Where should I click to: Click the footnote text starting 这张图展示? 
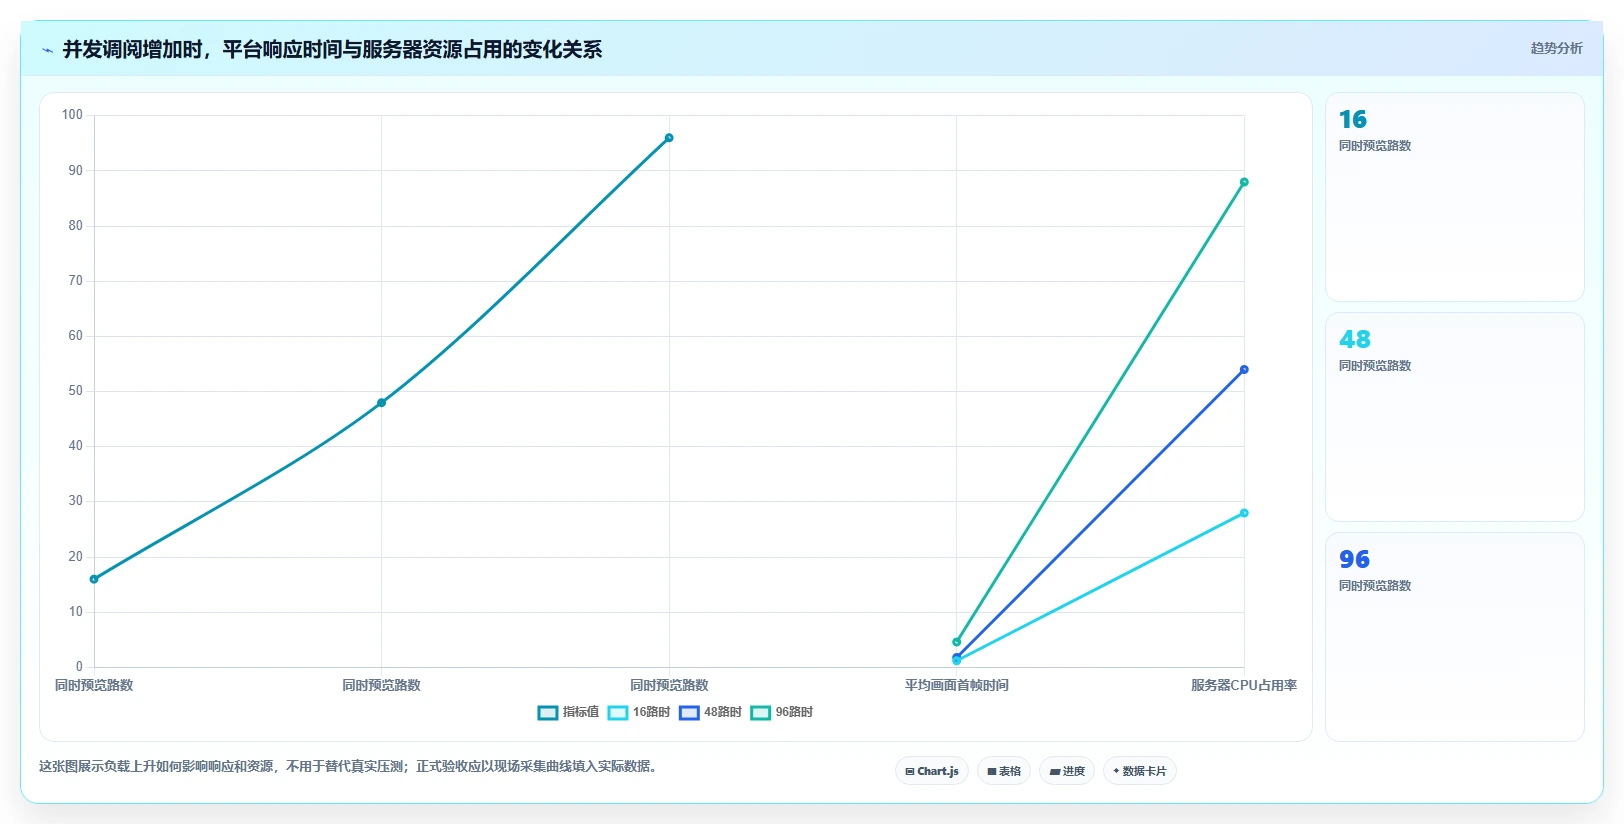[349, 766]
